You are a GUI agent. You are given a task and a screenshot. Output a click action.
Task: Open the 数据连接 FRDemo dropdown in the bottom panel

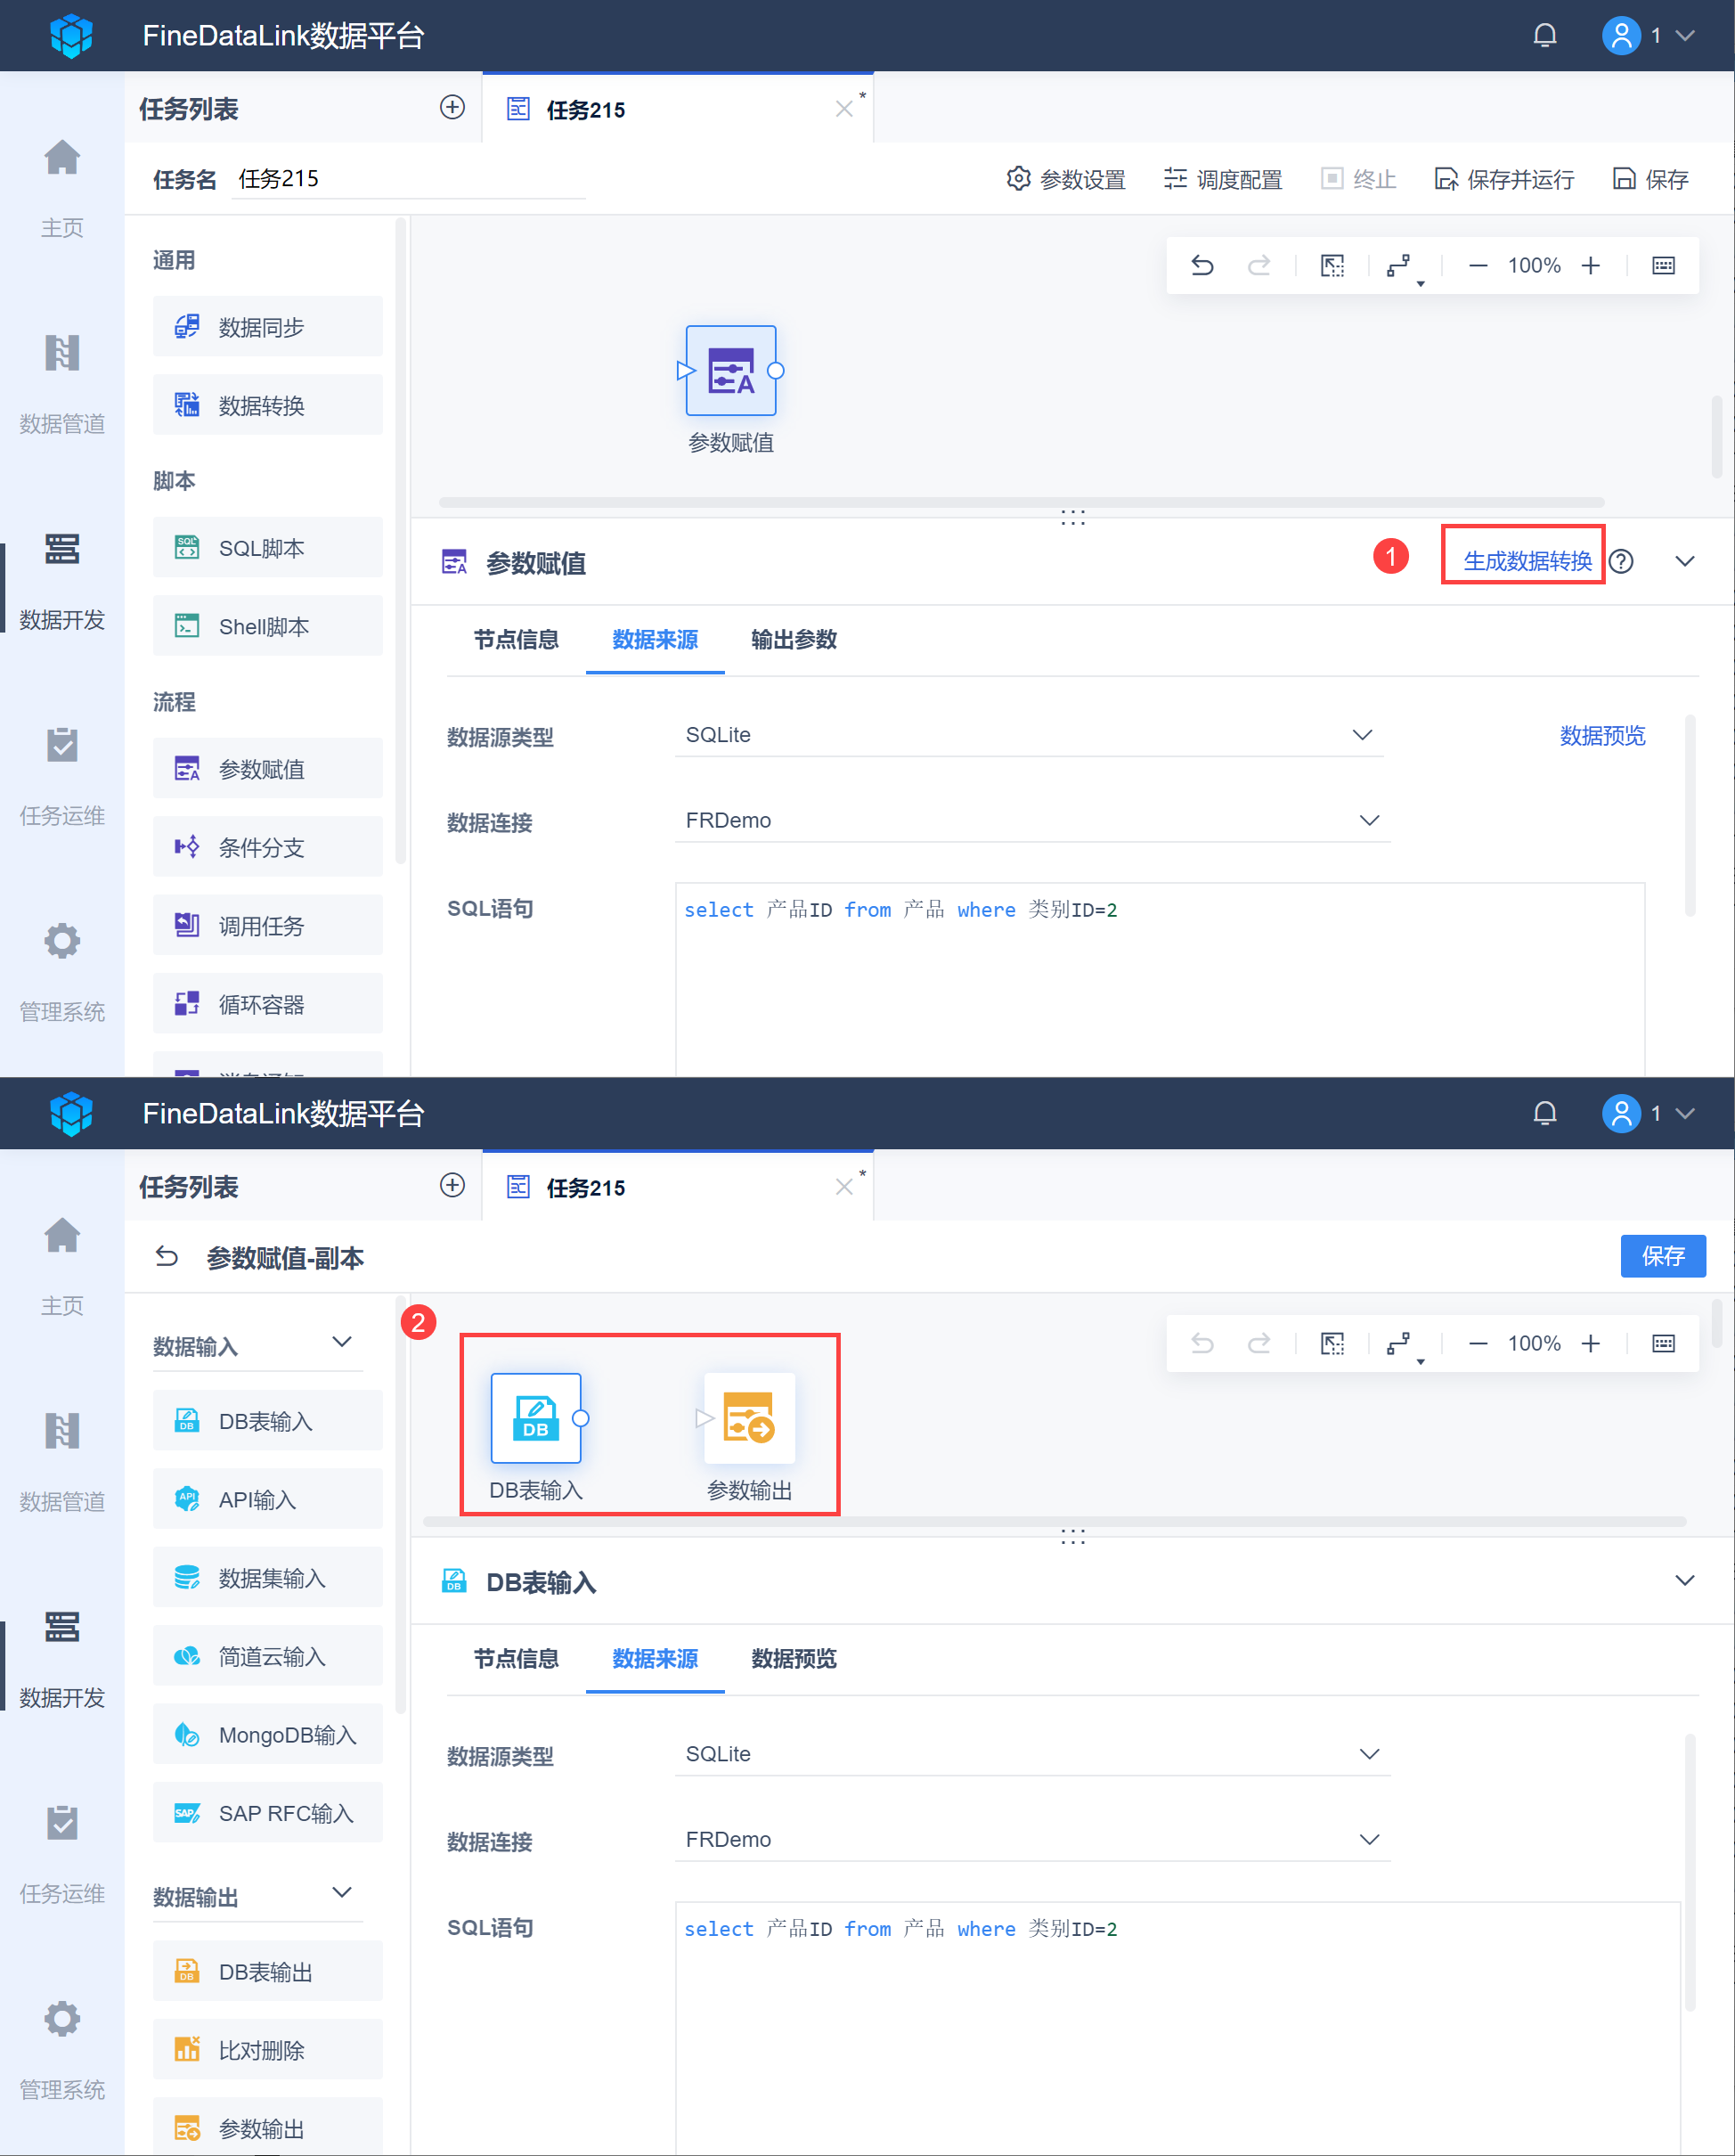1033,1839
